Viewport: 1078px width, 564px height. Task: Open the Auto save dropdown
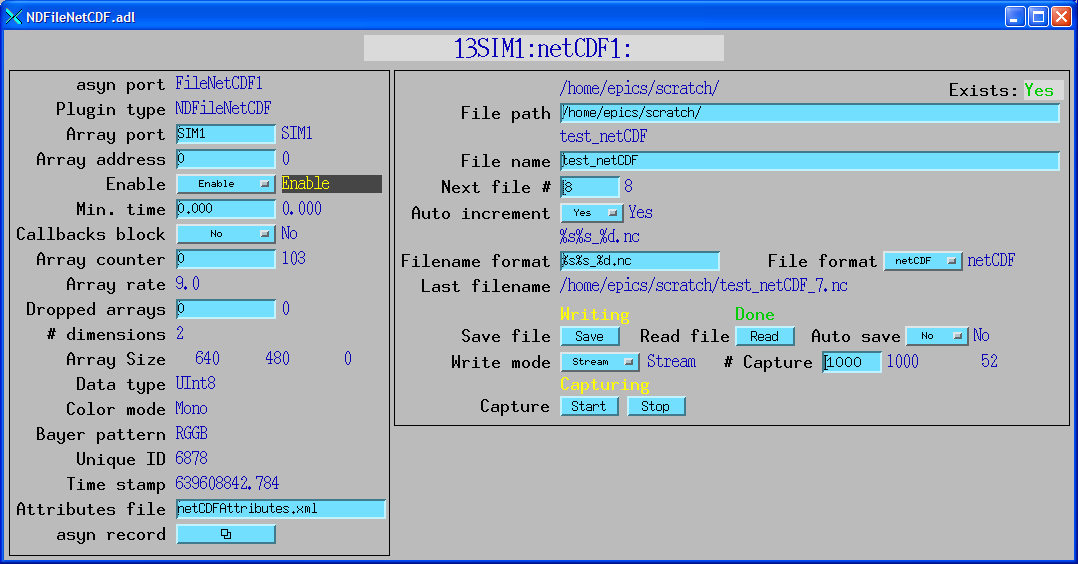pos(937,336)
